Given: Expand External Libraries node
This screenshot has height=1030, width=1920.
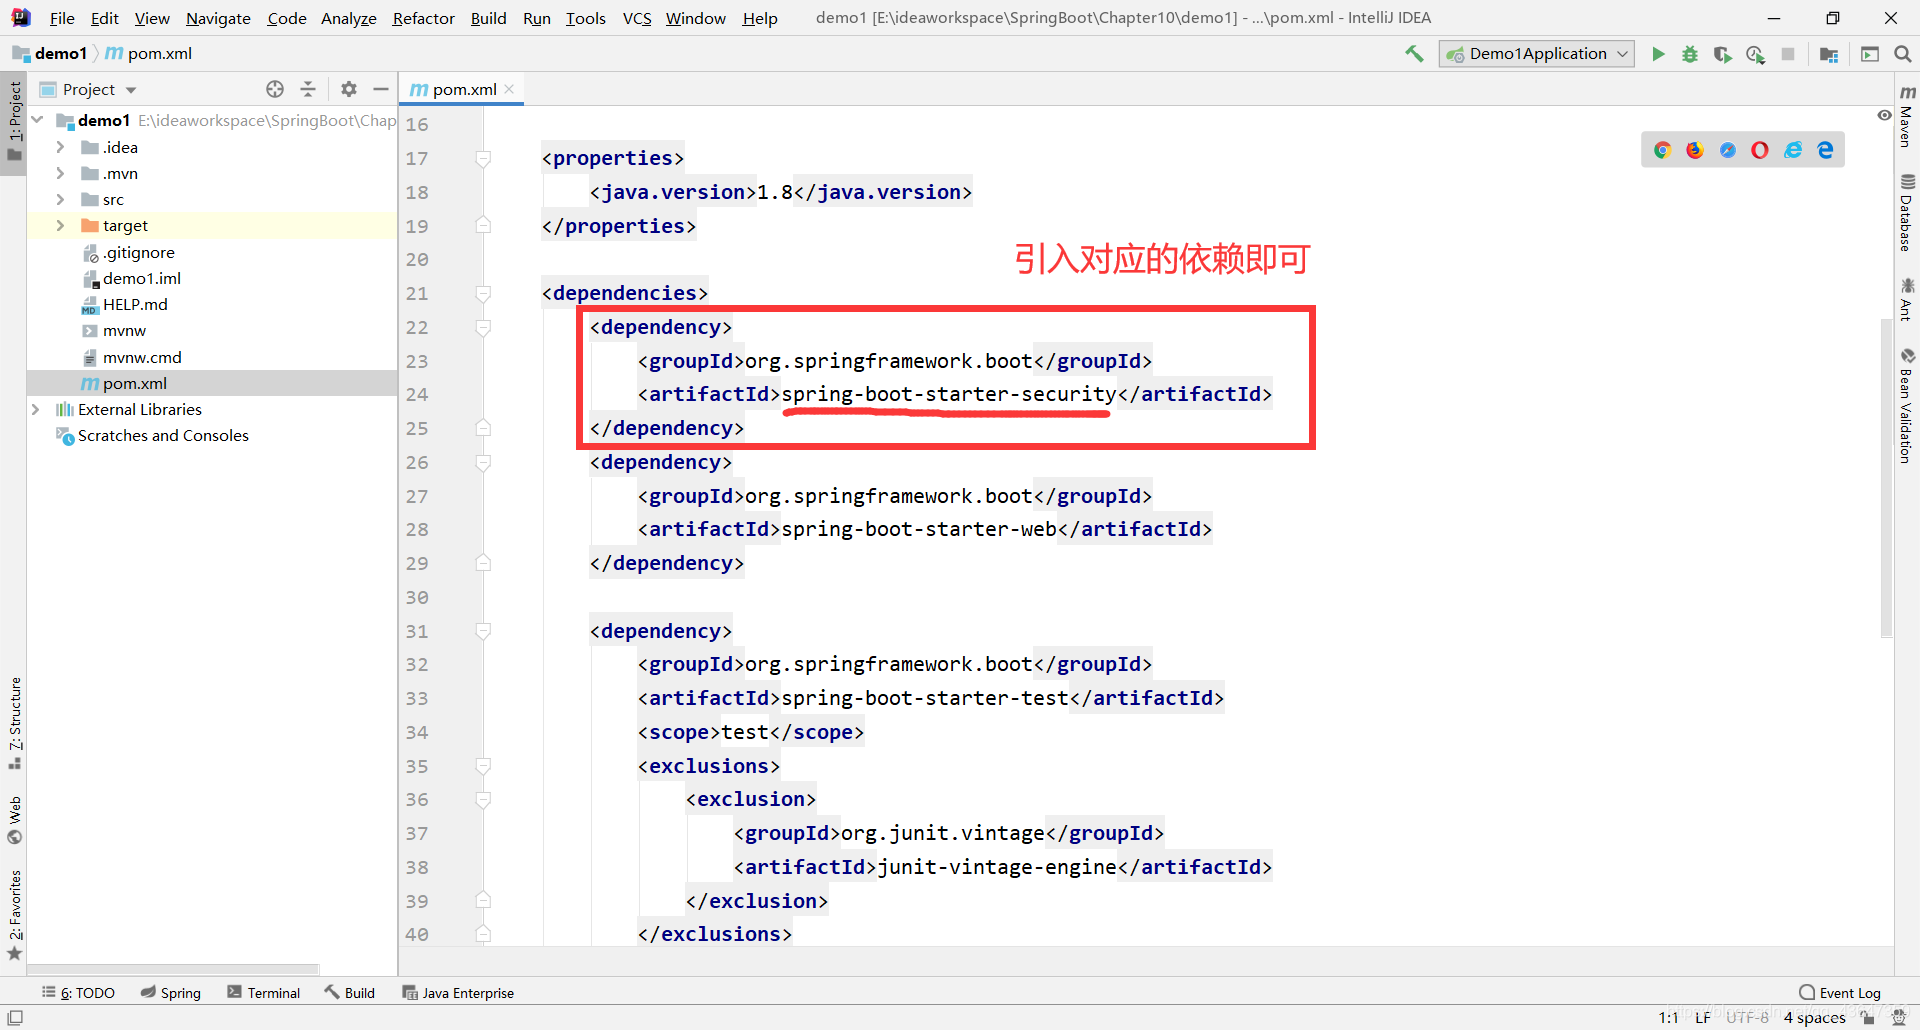Looking at the screenshot, I should tap(36, 409).
